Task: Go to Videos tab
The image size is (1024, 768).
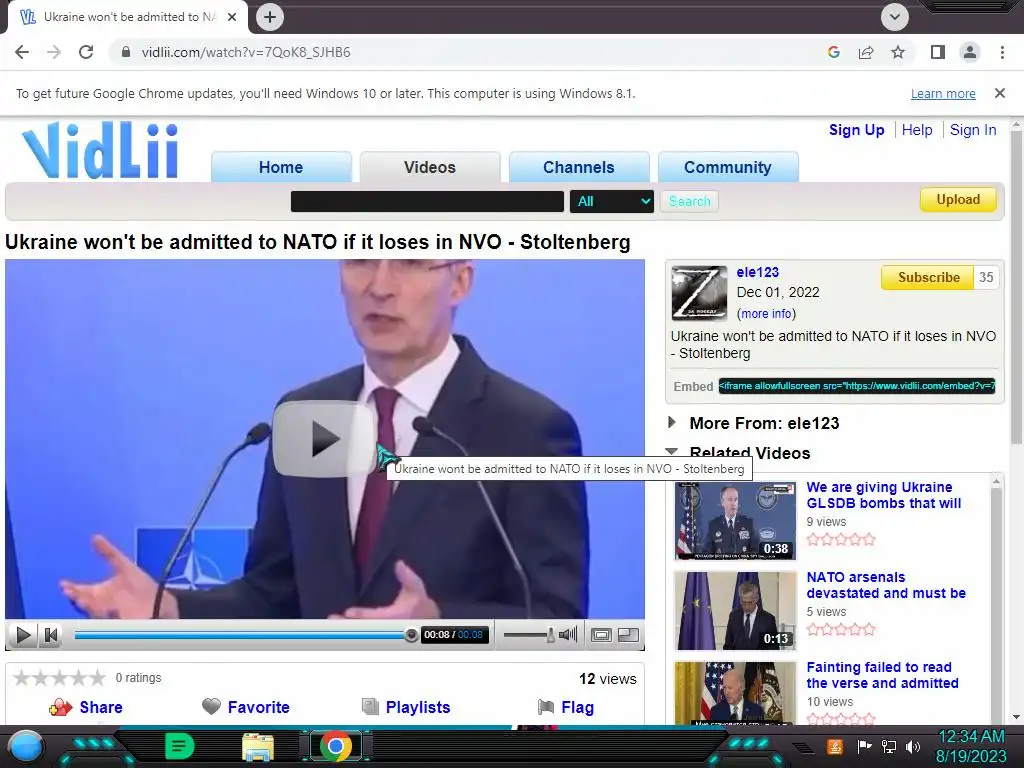Action: tap(430, 167)
